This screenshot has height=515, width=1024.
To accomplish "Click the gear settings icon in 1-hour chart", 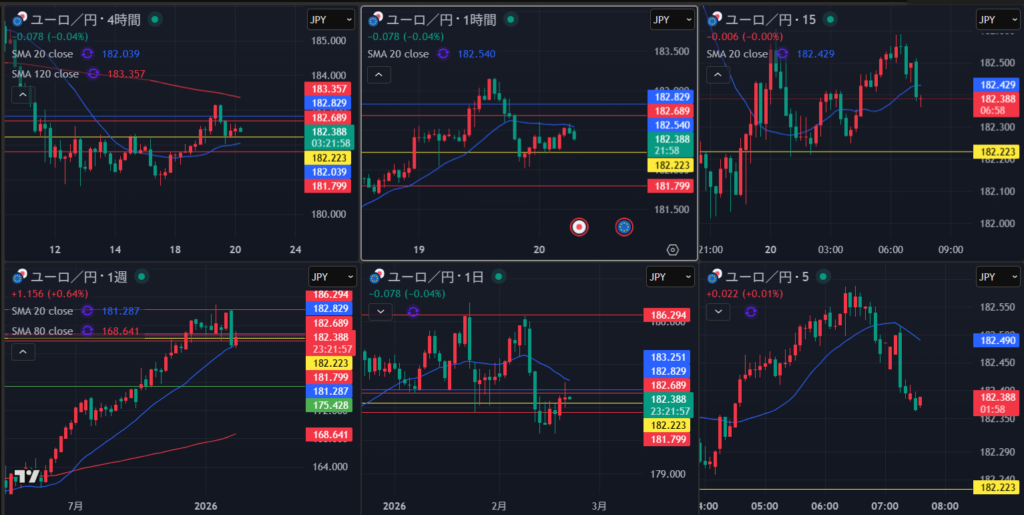I will click(x=672, y=250).
